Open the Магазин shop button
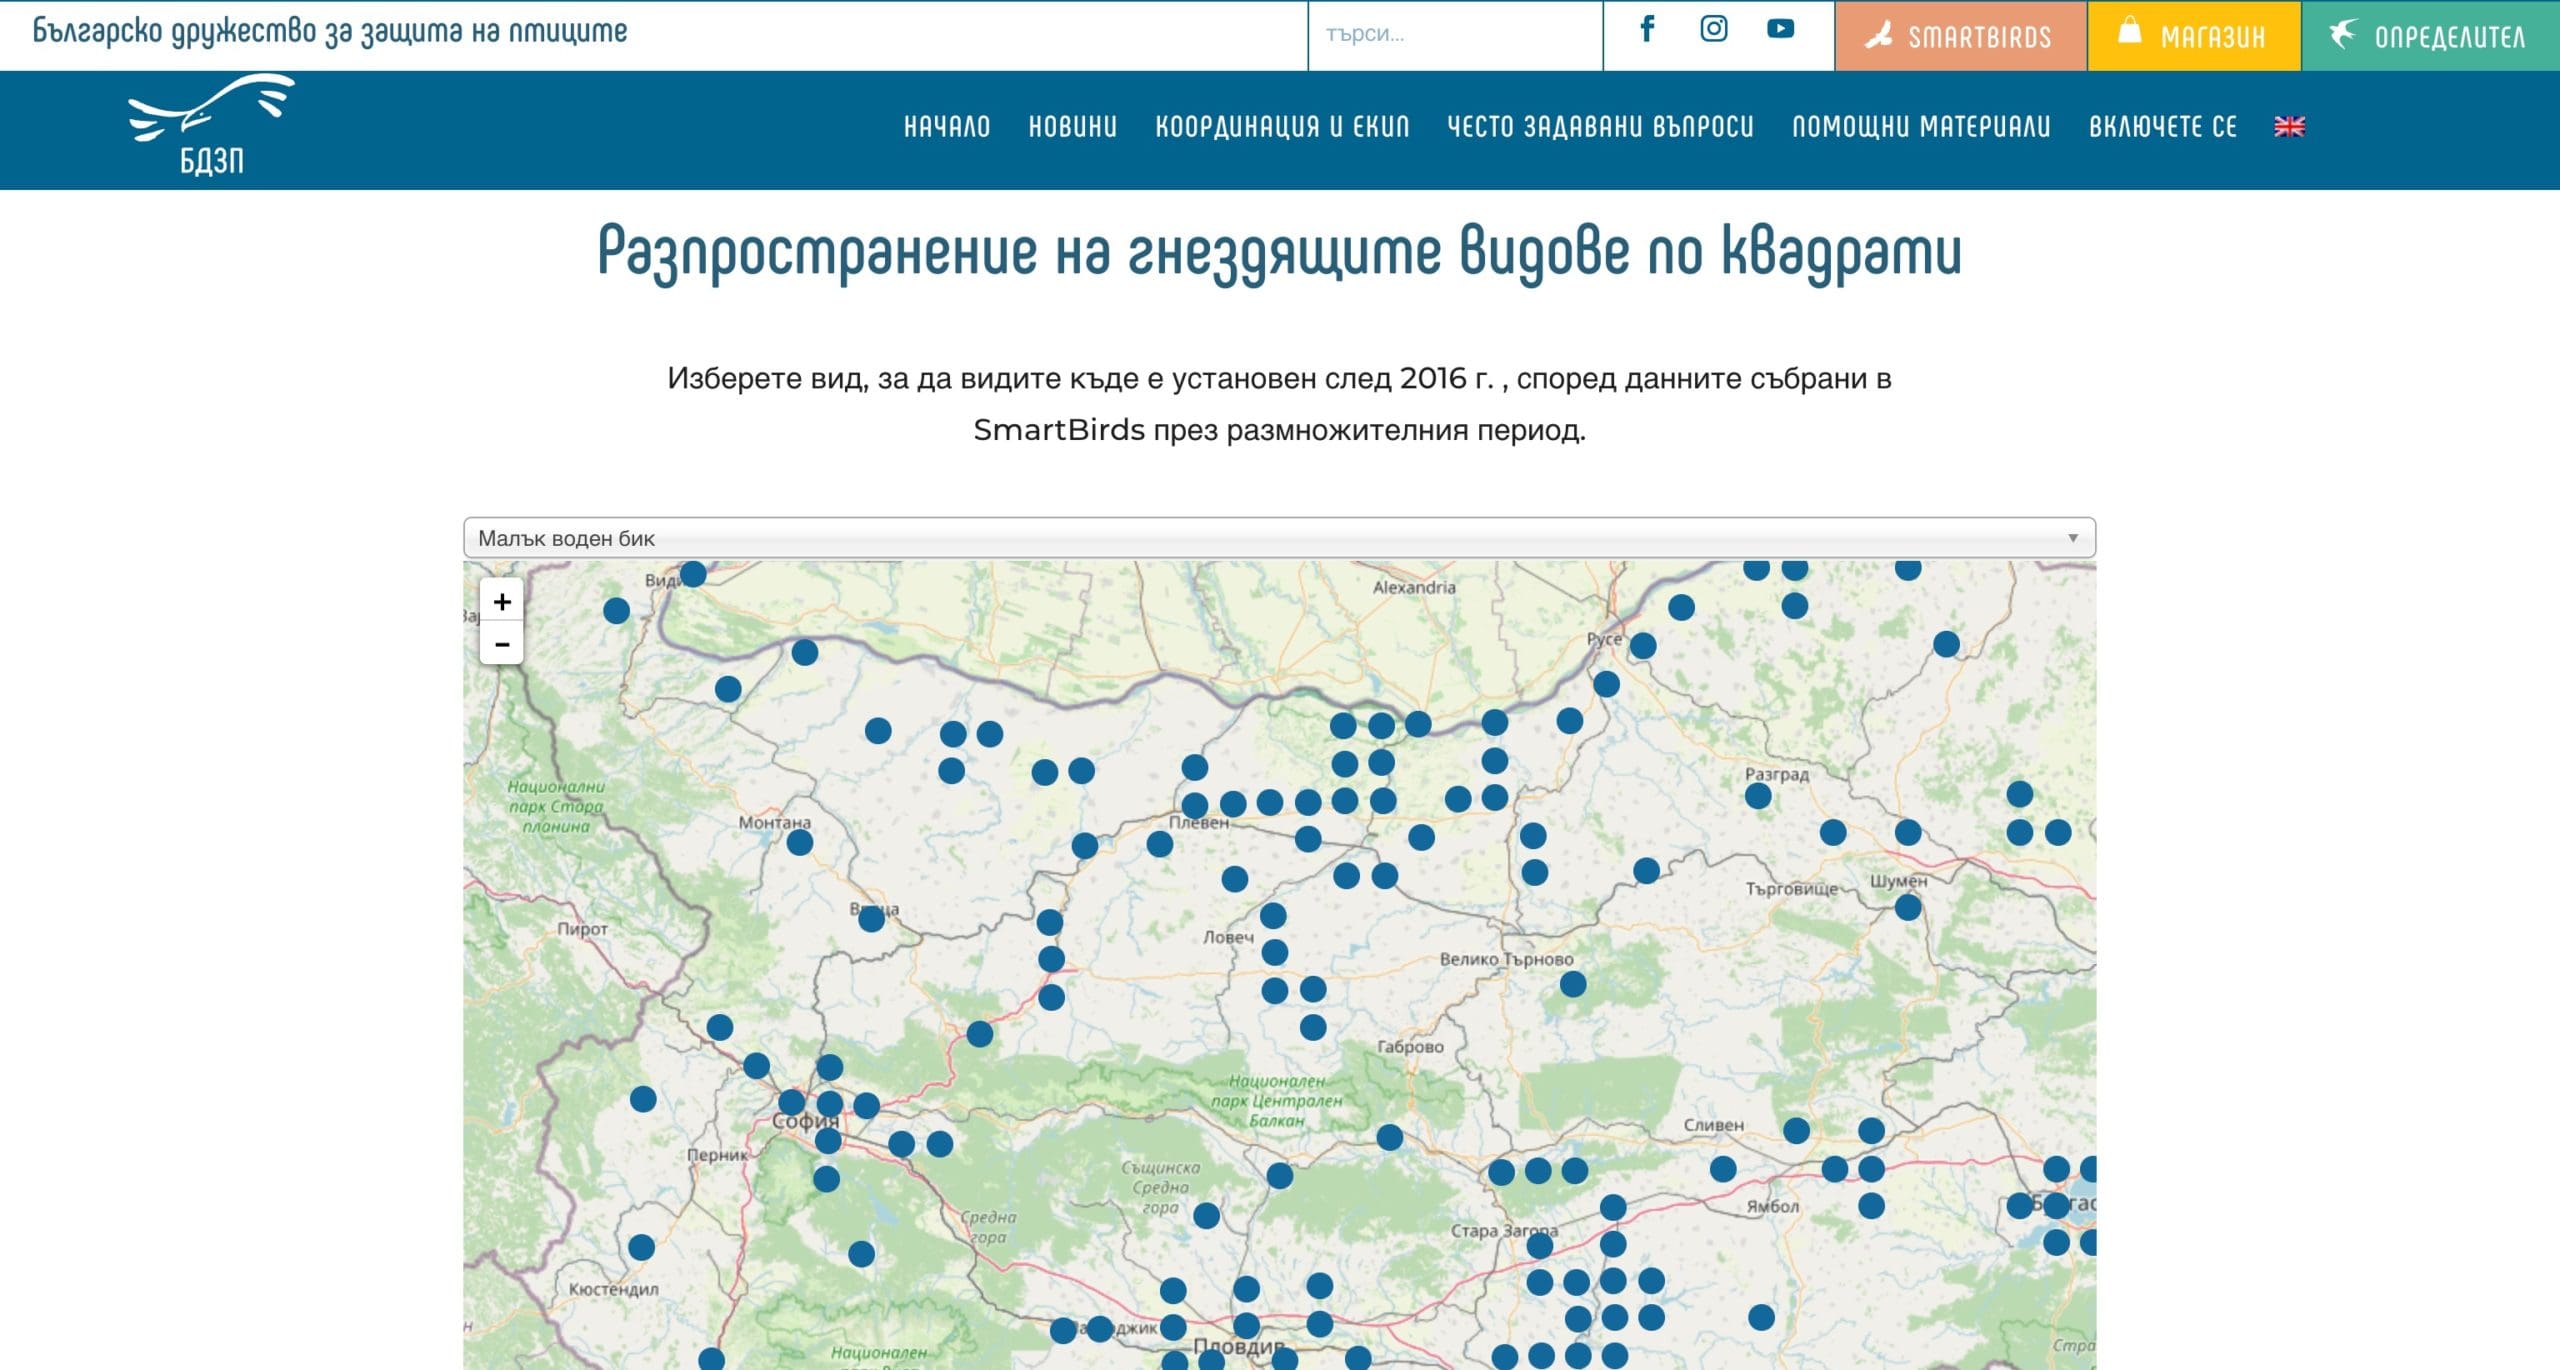The width and height of the screenshot is (2560, 1370). (x=2193, y=37)
